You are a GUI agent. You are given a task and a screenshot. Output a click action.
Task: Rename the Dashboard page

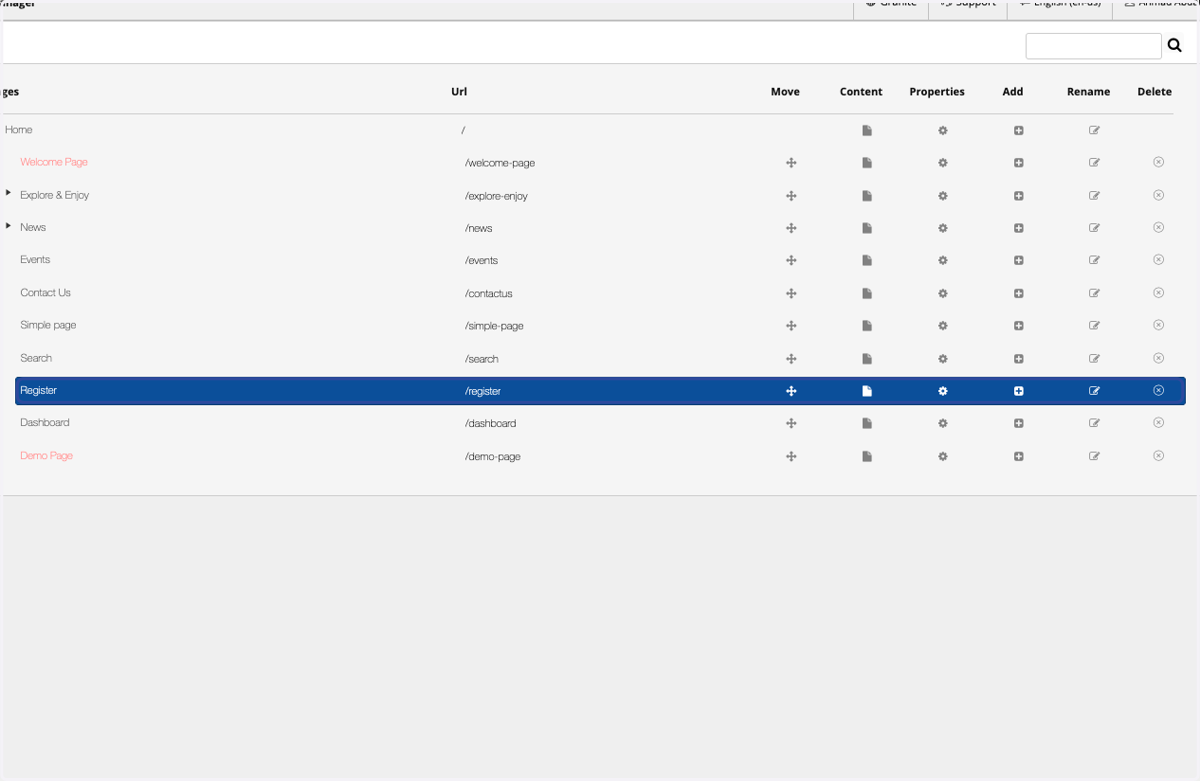1094,423
